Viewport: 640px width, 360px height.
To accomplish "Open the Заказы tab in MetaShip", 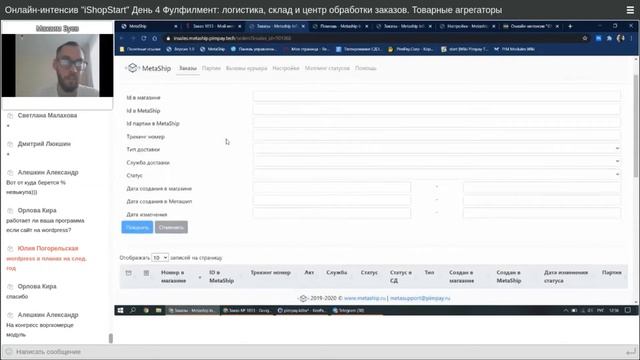I will (188, 68).
